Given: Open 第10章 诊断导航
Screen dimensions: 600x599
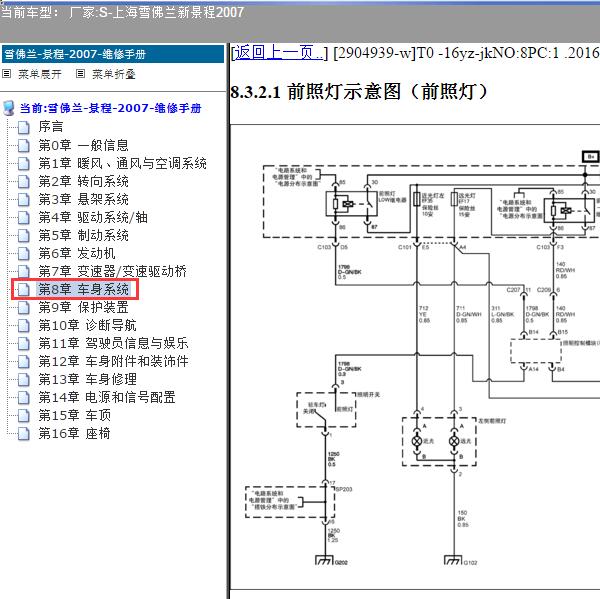Looking at the screenshot, I should [x=87, y=325].
